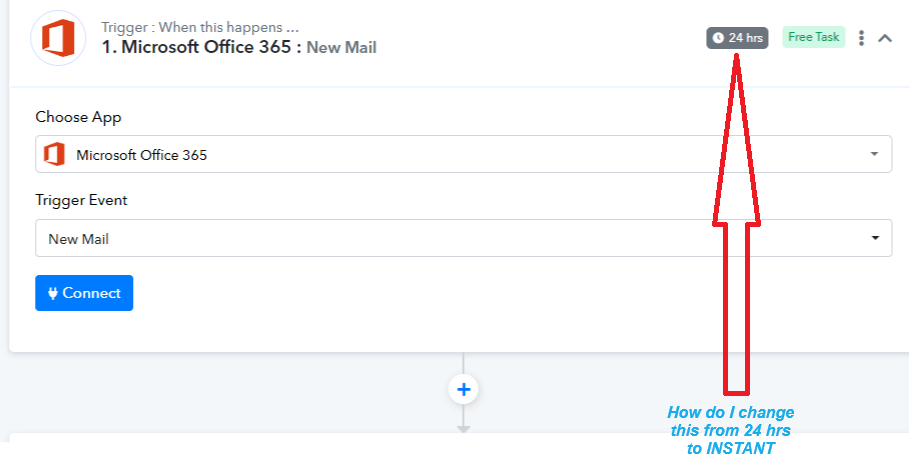Viewport: 909px width, 462px height.
Task: Click the Choose App label
Action: click(78, 117)
